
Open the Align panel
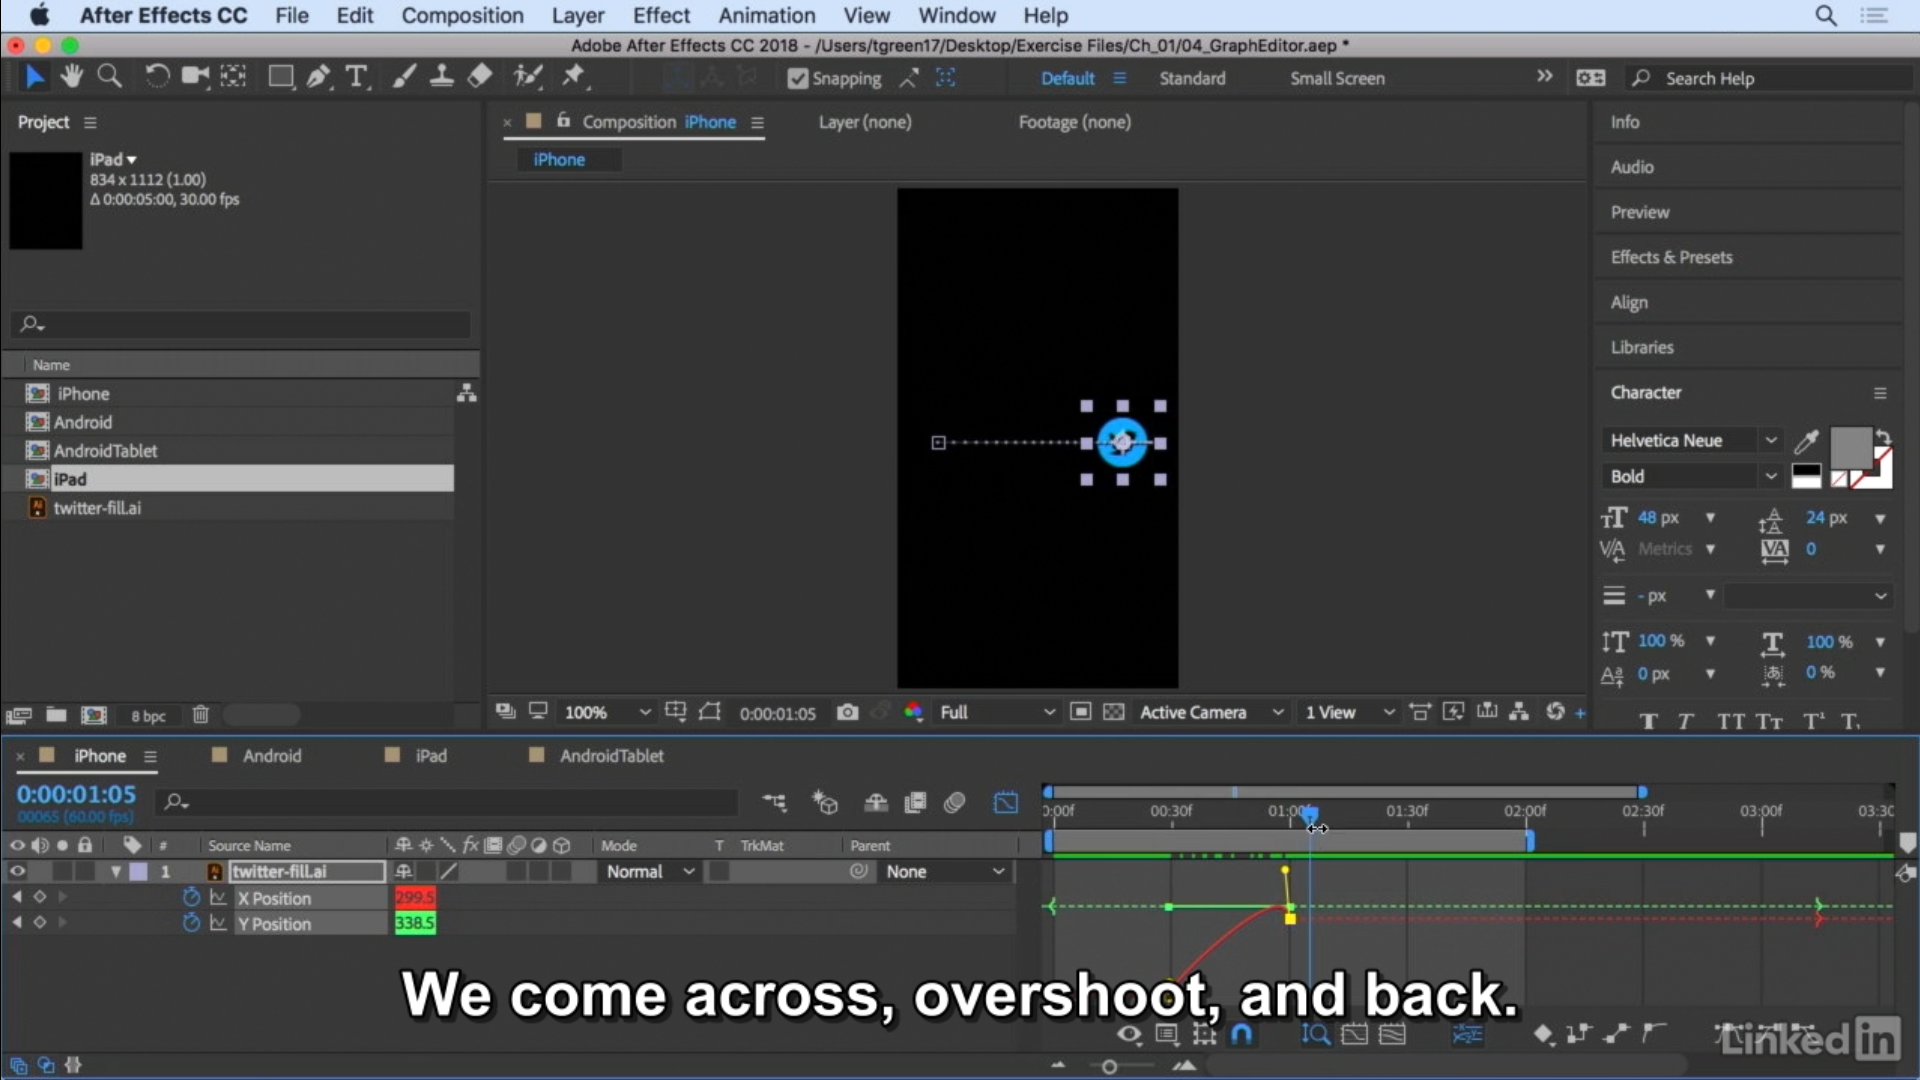tap(1629, 302)
